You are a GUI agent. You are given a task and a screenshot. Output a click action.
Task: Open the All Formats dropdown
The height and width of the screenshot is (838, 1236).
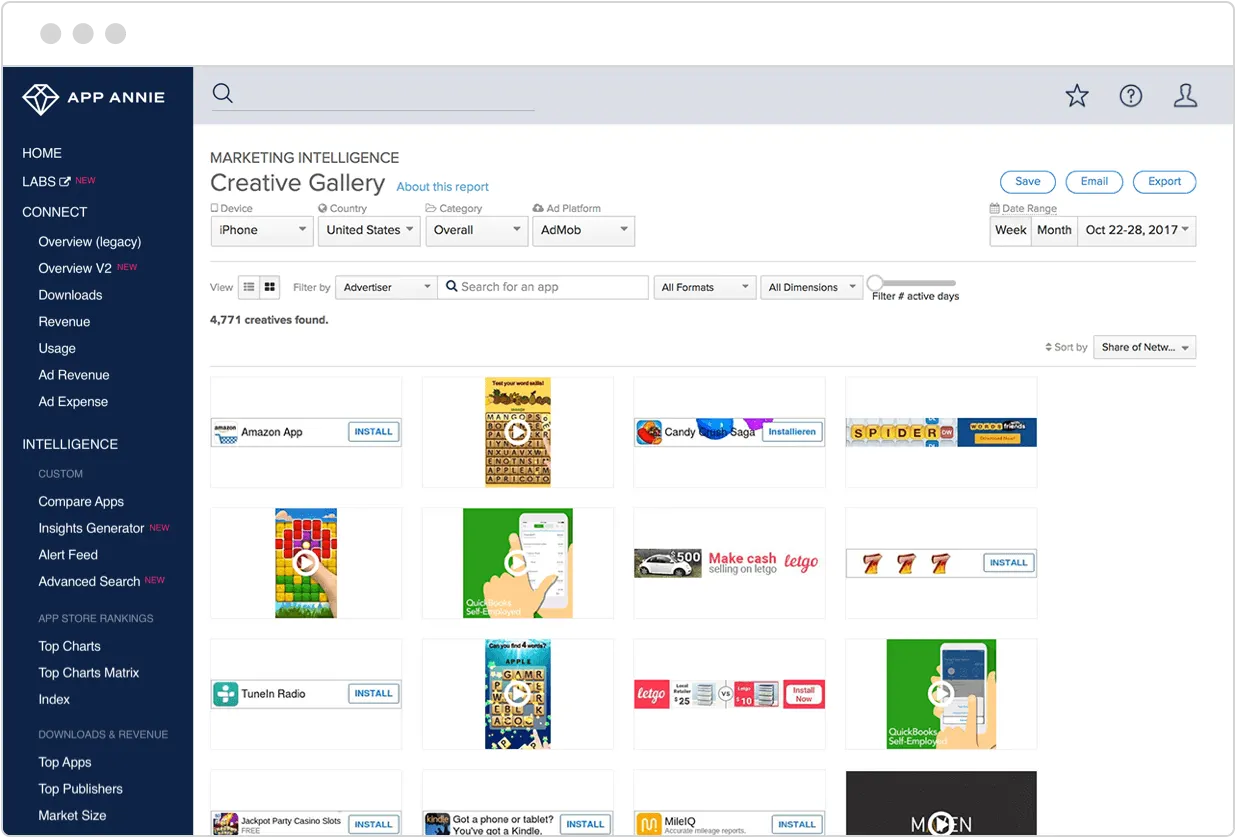coord(704,287)
